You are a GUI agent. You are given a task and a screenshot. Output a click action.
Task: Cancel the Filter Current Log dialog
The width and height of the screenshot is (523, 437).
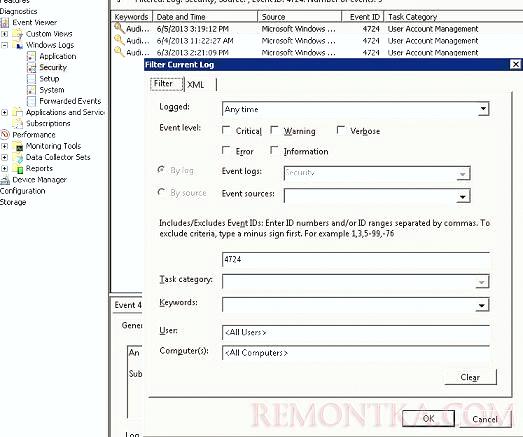485,419
